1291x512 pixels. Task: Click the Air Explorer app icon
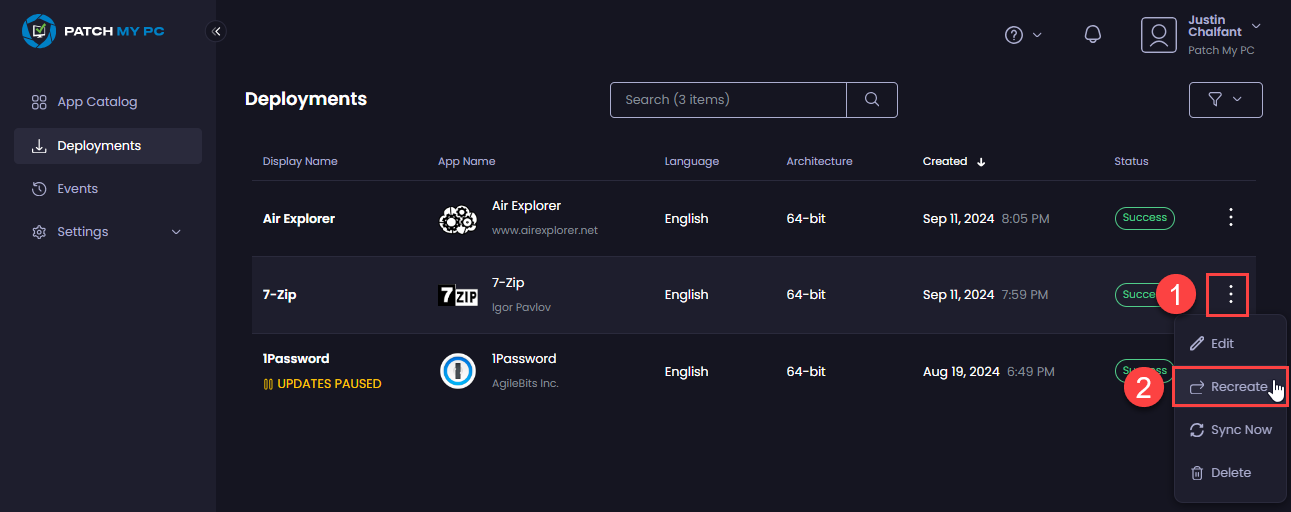point(458,219)
